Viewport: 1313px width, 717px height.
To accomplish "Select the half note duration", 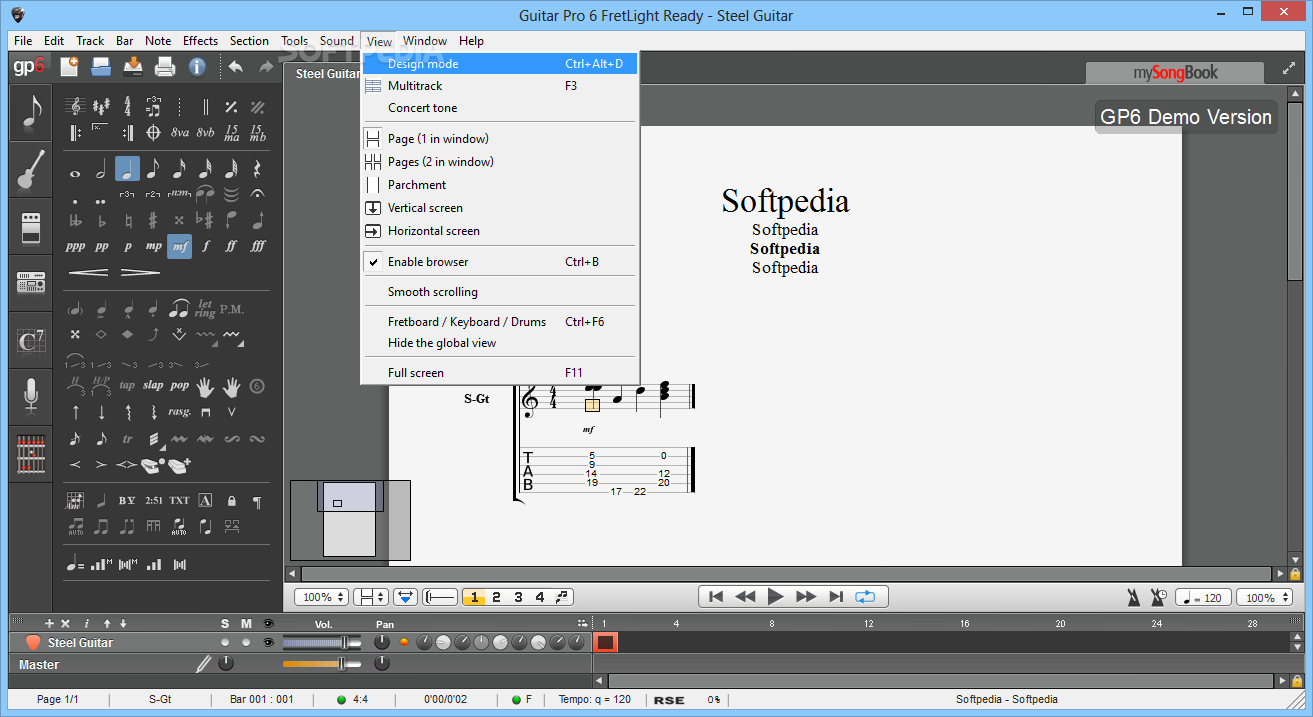I will pyautogui.click(x=101, y=170).
